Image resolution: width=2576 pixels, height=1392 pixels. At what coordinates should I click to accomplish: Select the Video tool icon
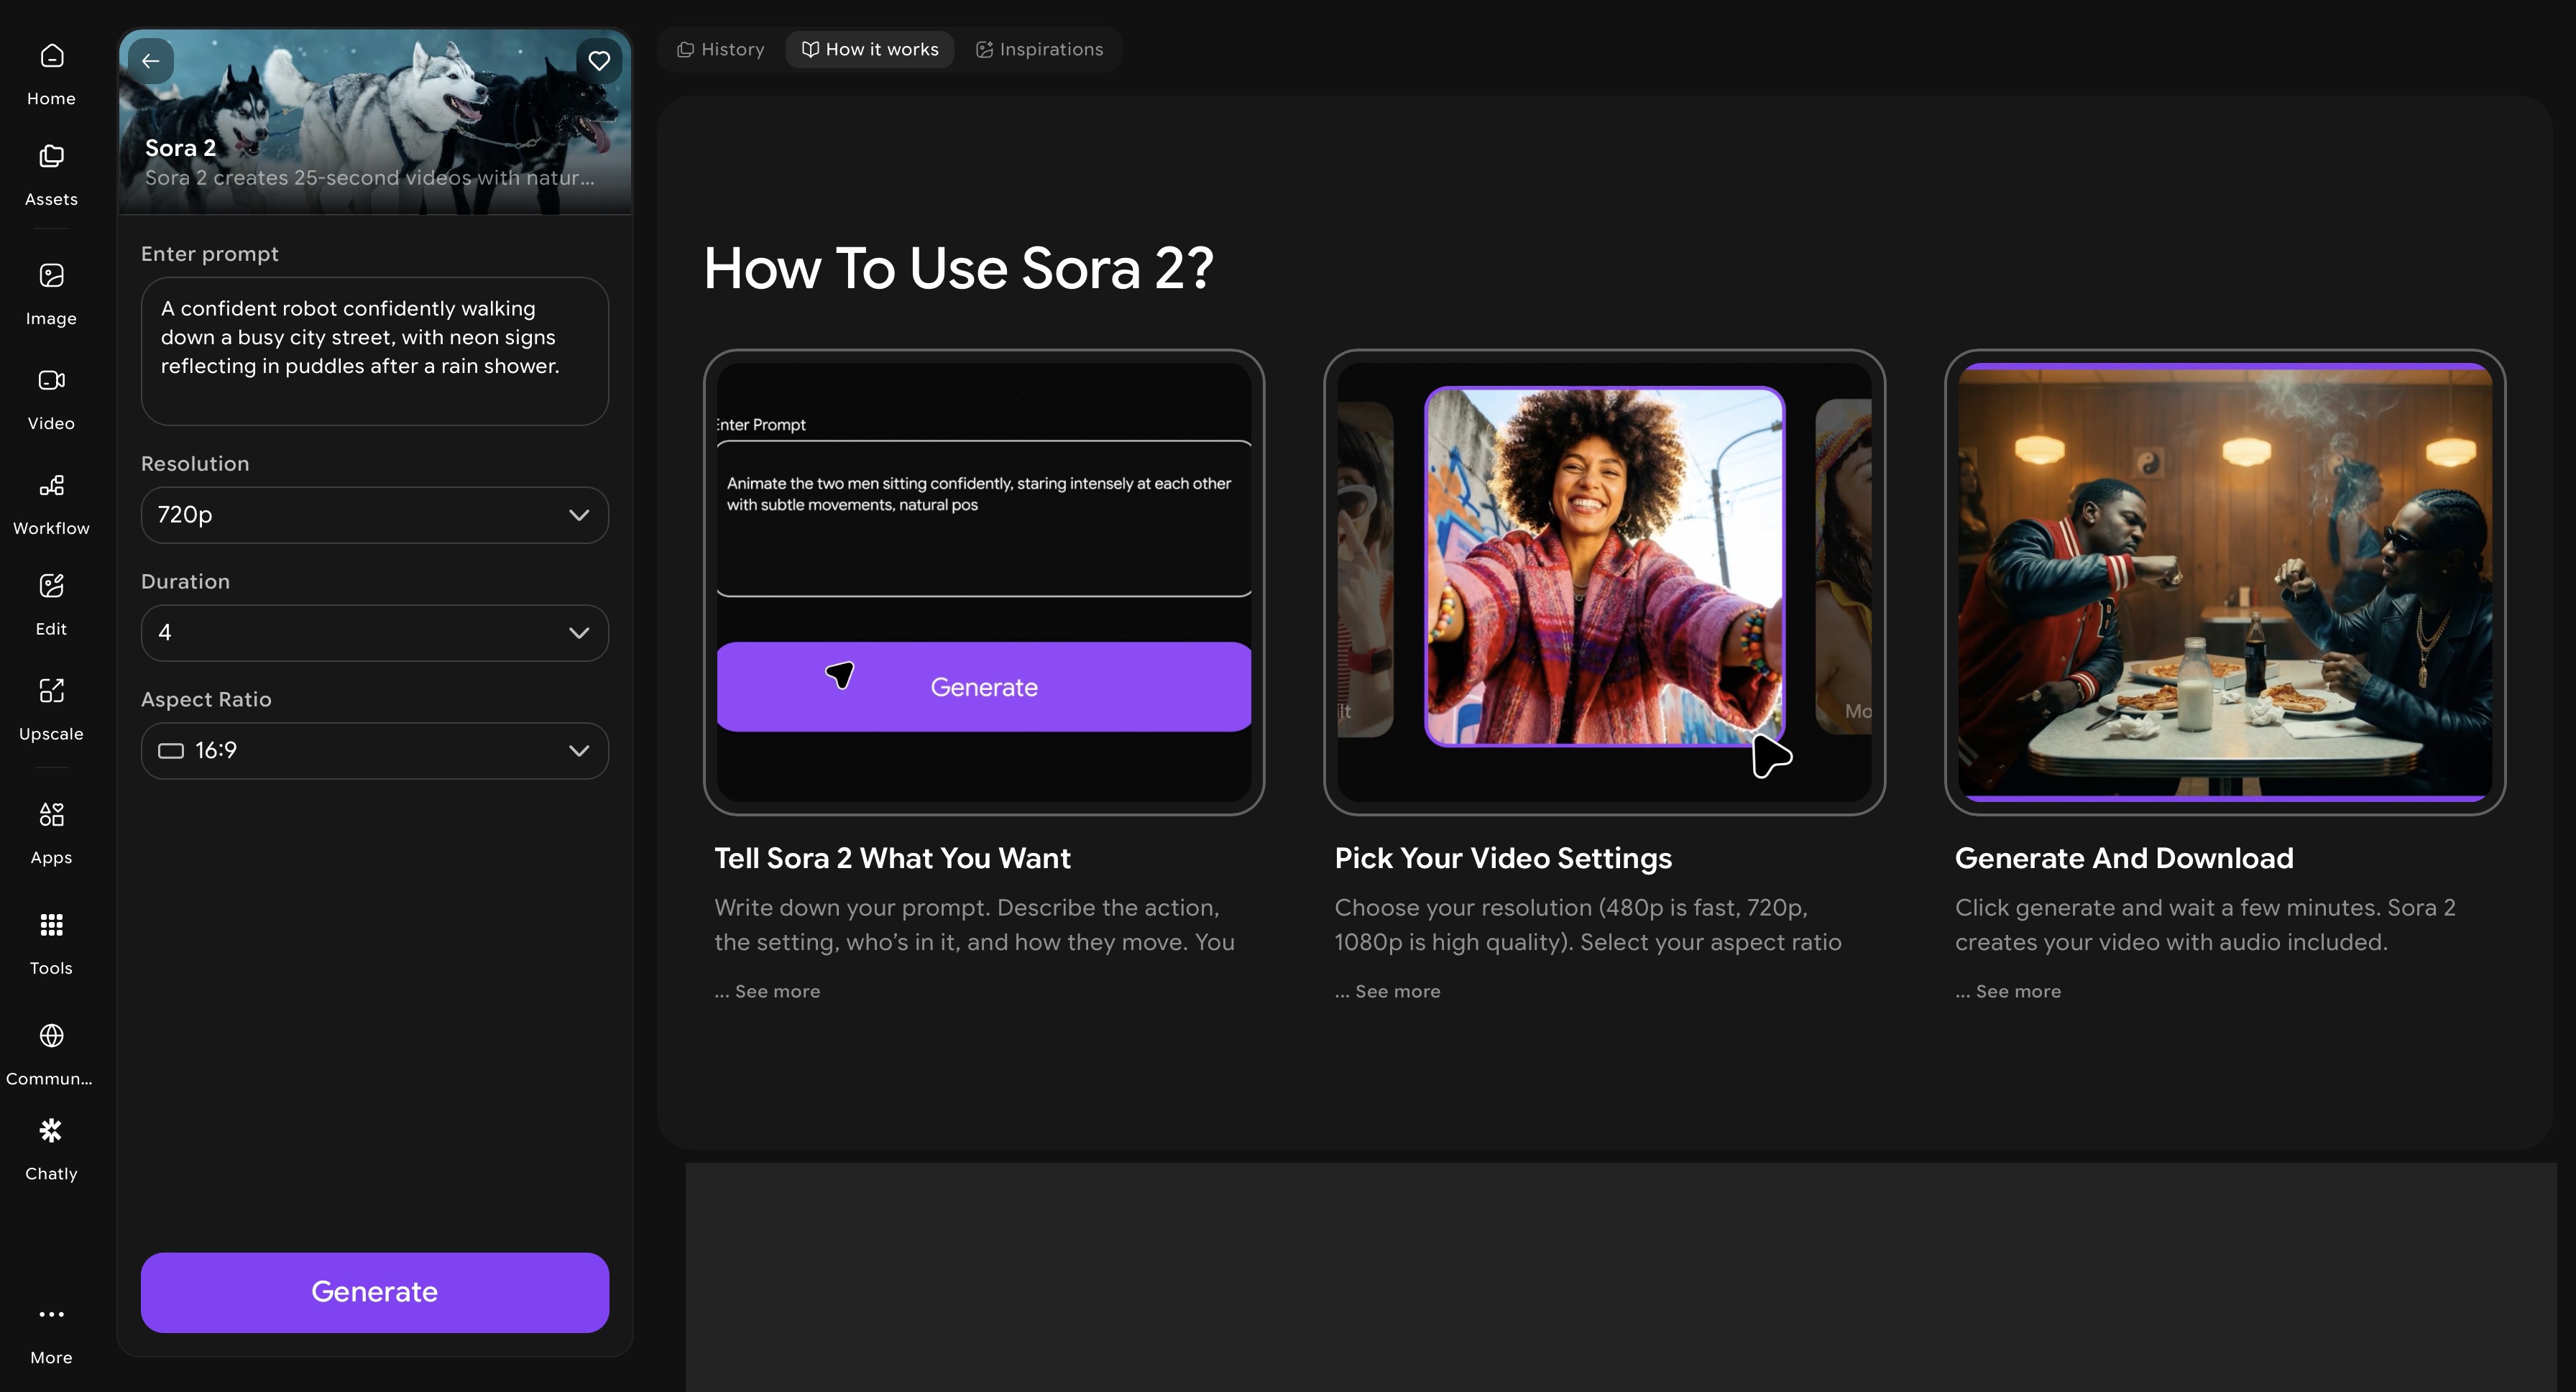pyautogui.click(x=51, y=381)
